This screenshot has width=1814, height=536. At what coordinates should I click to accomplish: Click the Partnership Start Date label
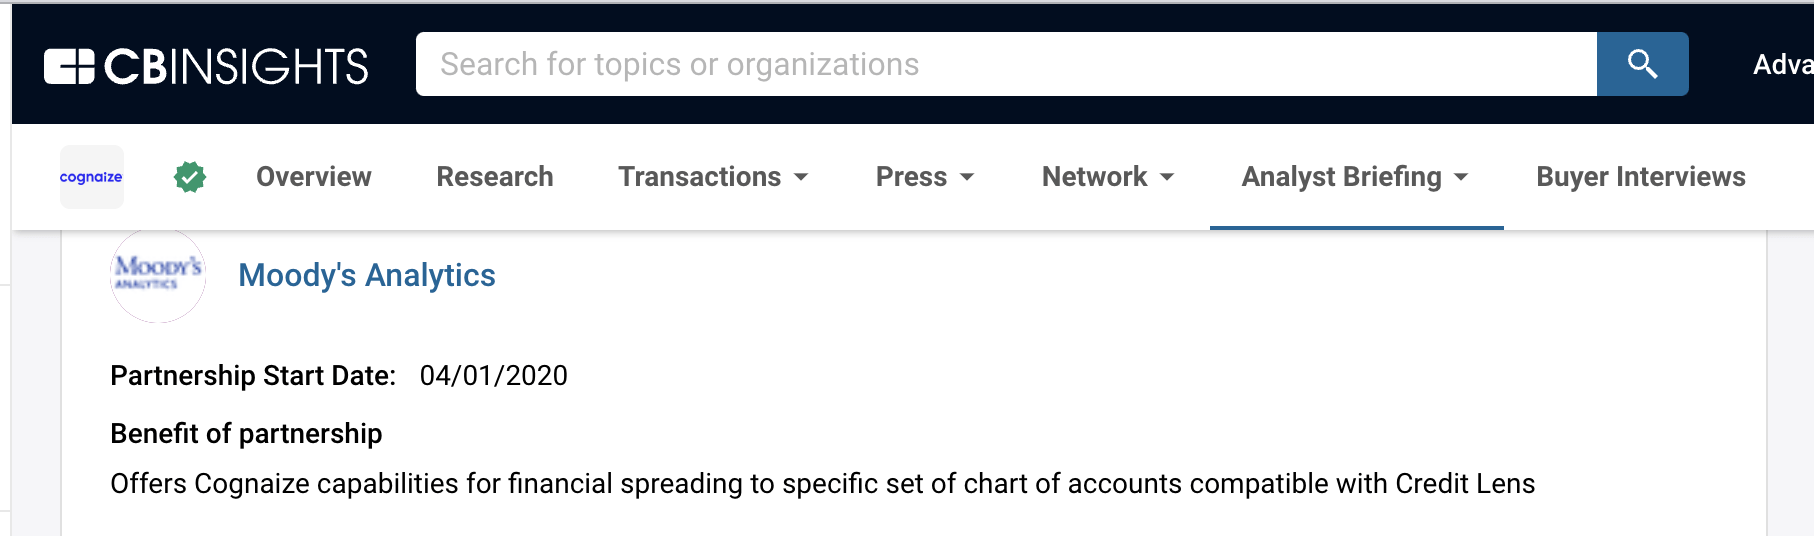click(x=253, y=376)
